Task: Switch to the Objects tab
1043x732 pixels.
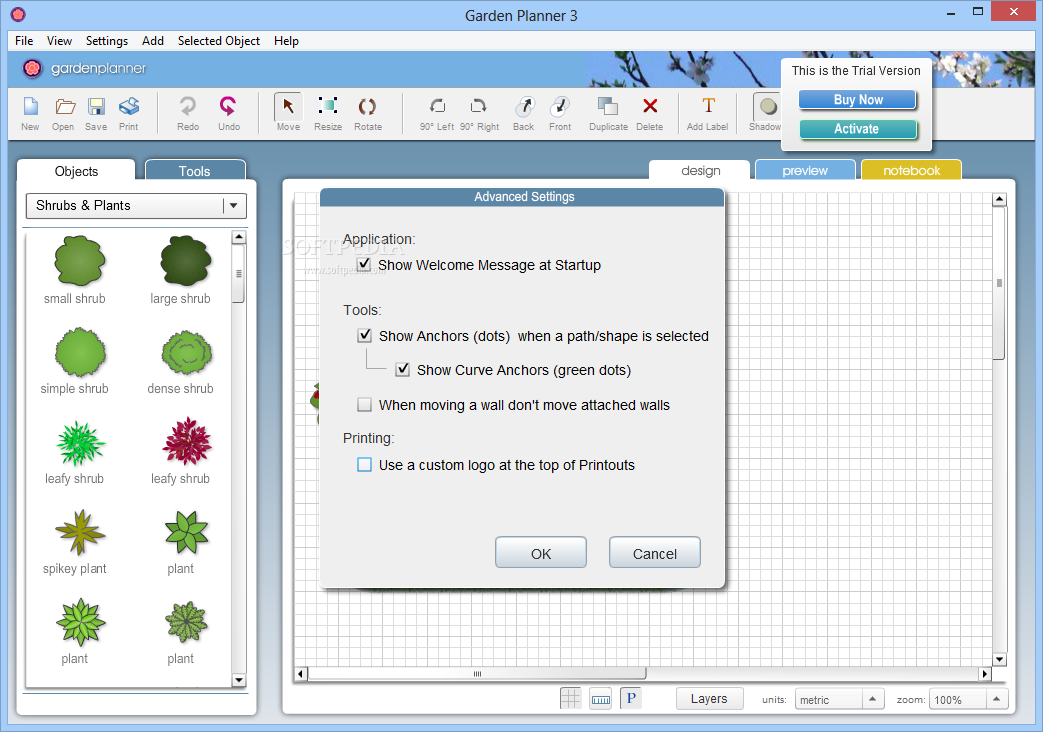Action: coord(76,171)
